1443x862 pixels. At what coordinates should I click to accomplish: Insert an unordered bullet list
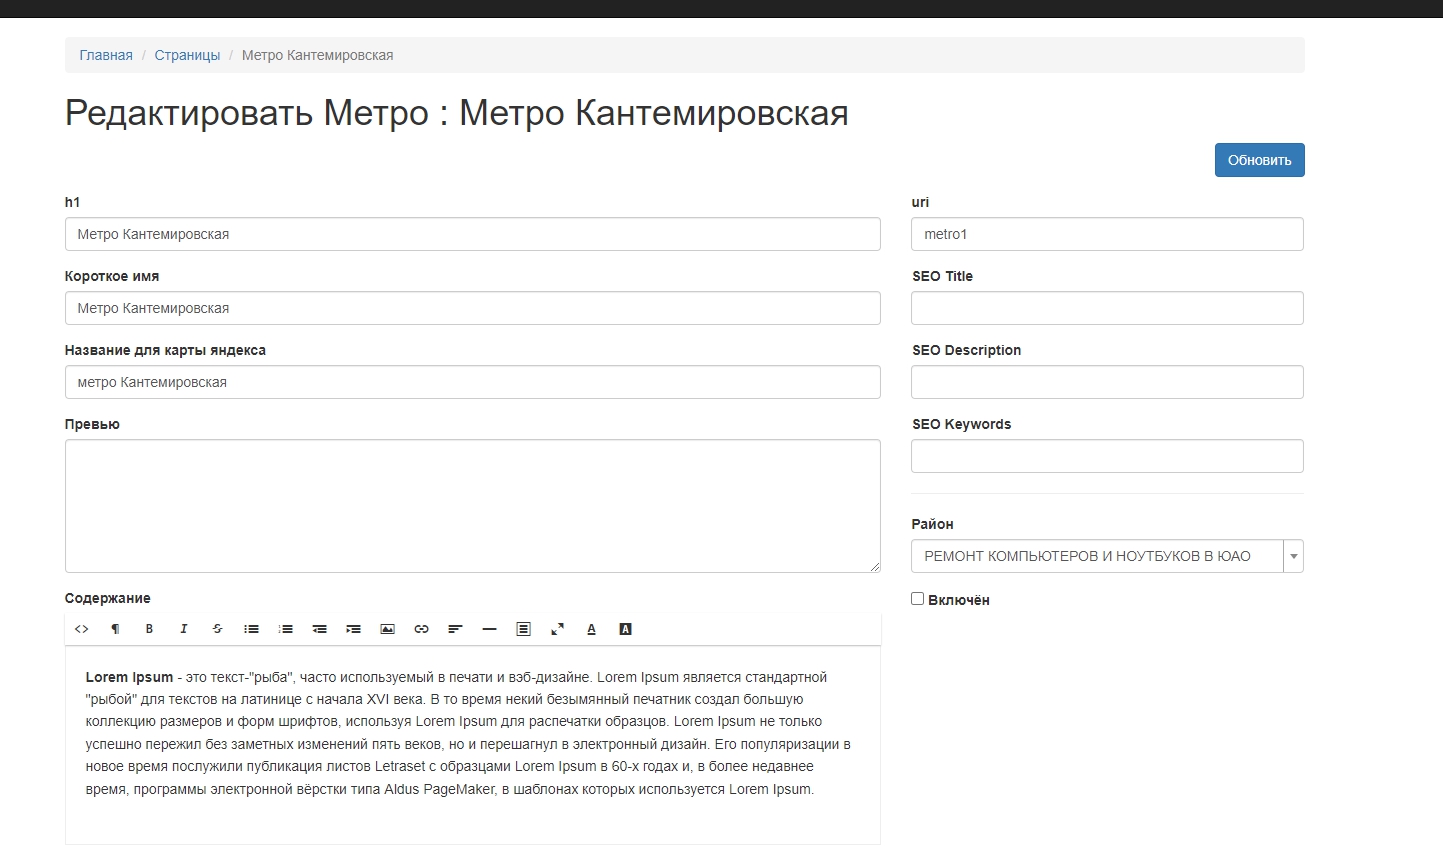coord(251,629)
